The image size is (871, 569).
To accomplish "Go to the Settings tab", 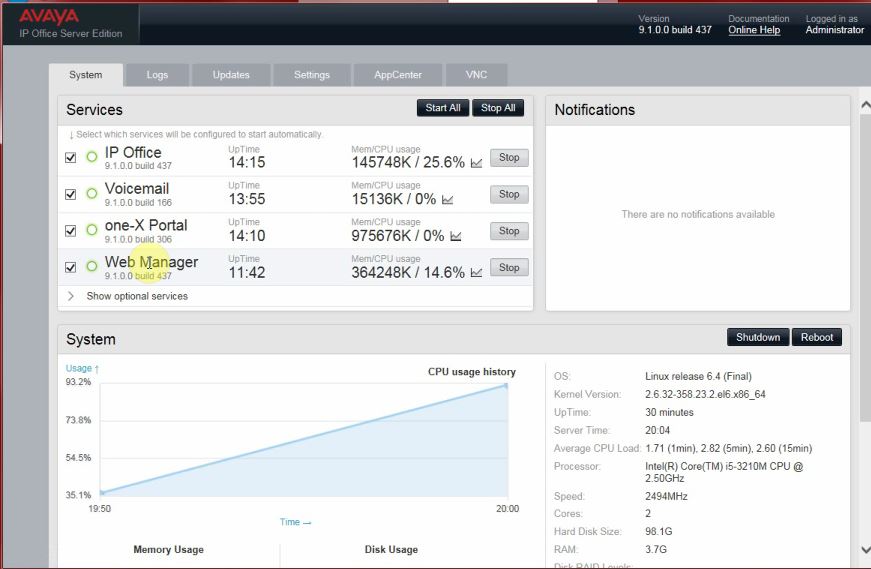I will (312, 75).
